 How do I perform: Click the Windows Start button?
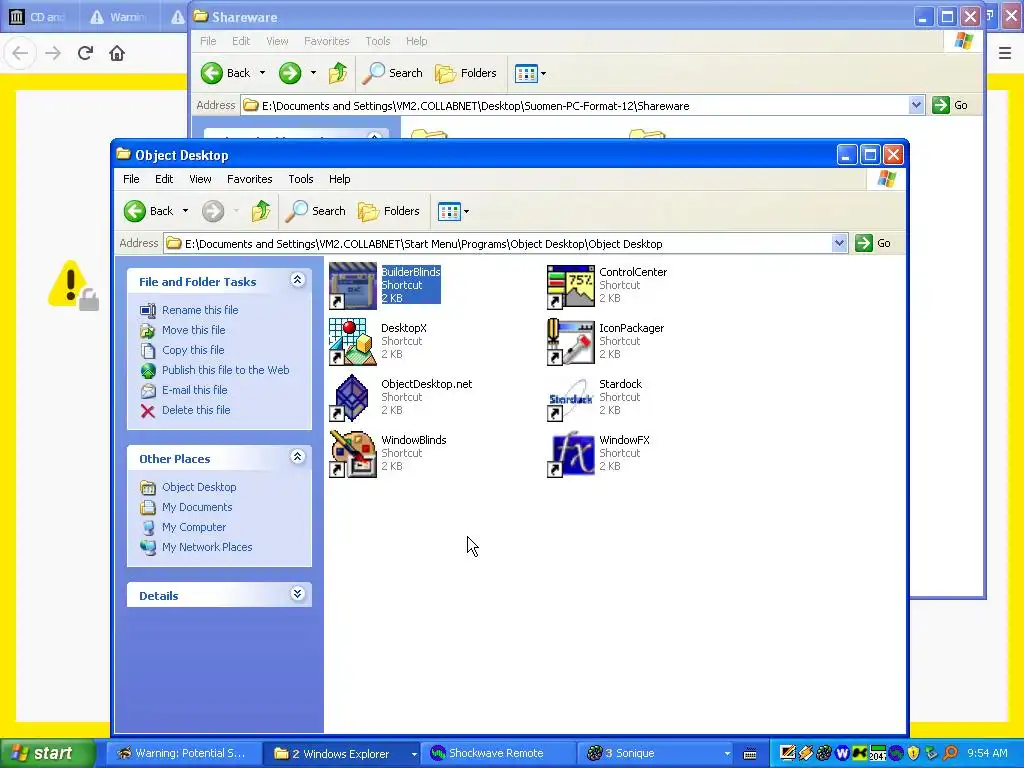pos(47,754)
